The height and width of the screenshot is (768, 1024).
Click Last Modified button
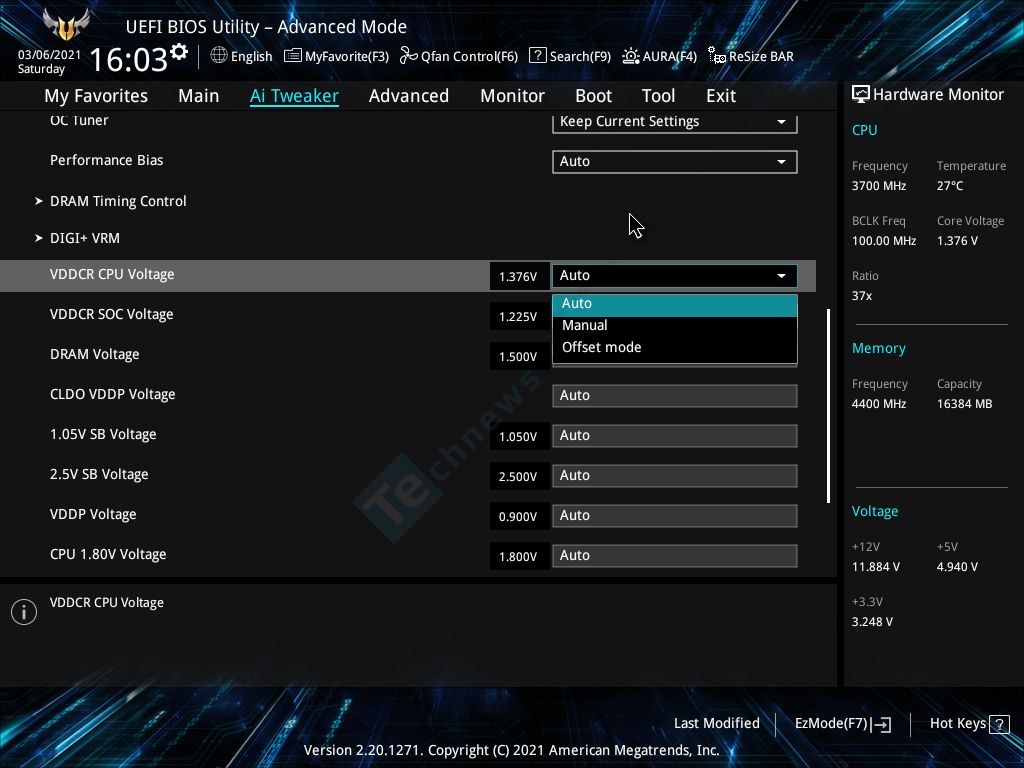pos(716,724)
